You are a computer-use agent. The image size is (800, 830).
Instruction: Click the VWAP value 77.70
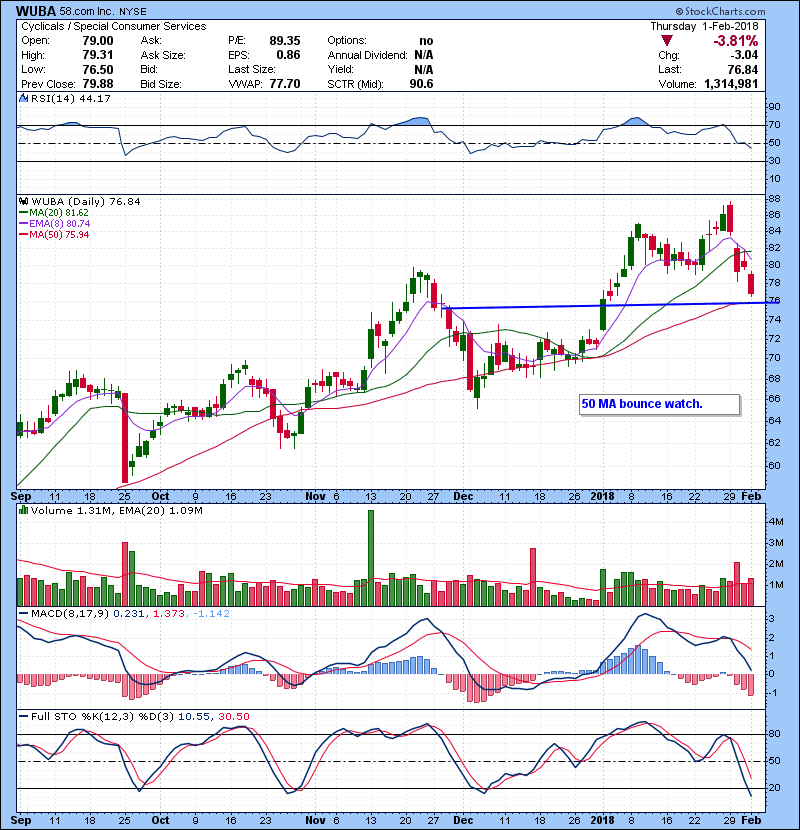click(x=285, y=84)
